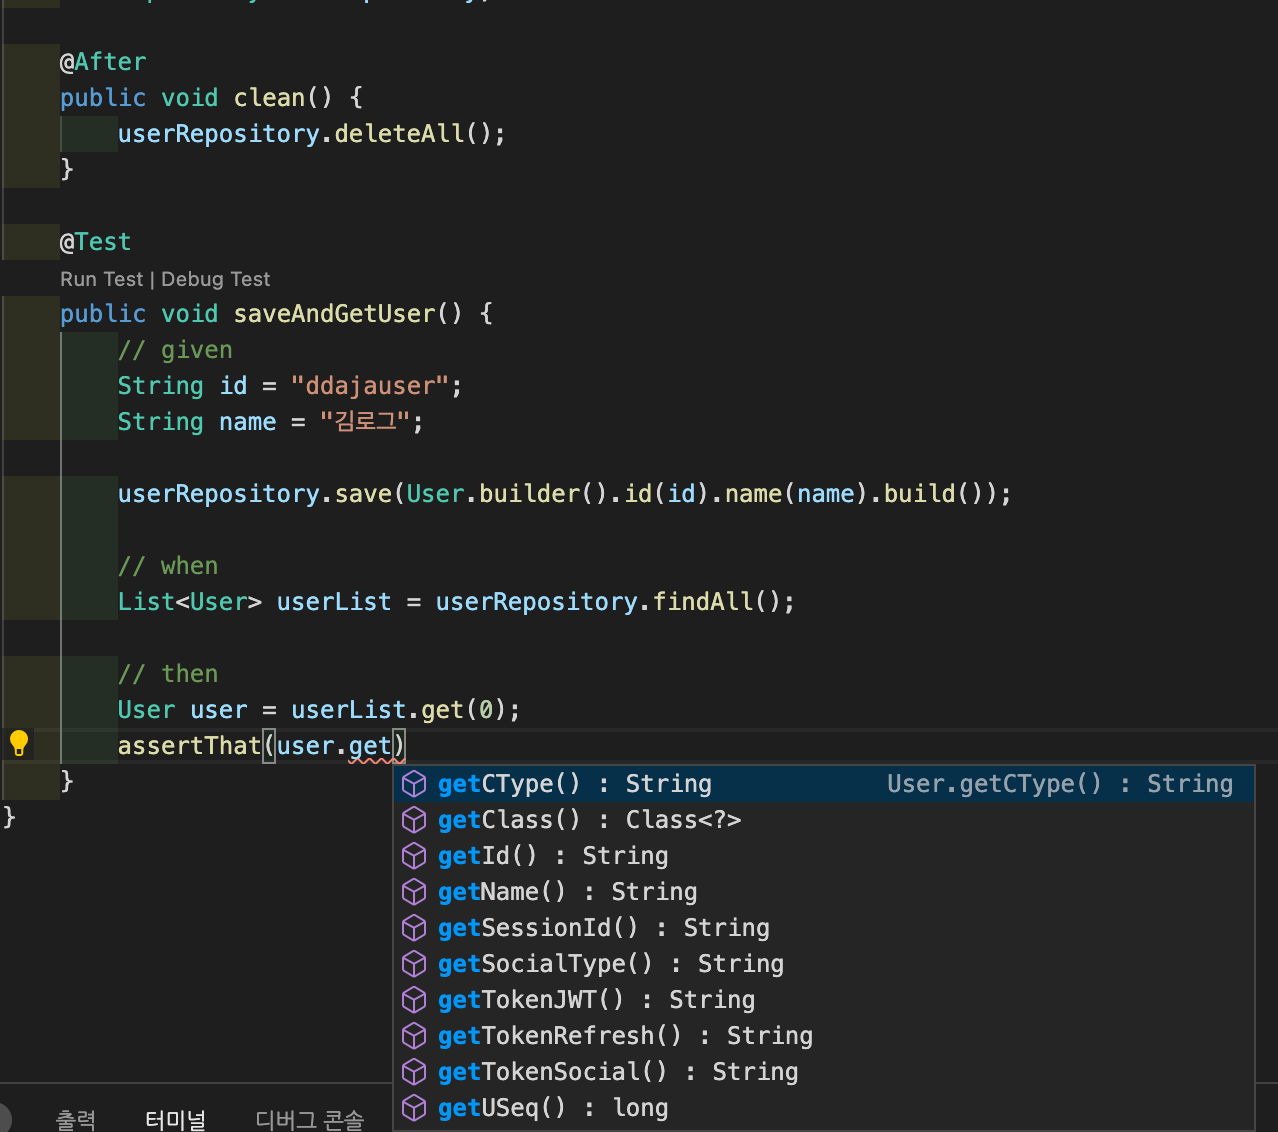
Task: Pick getSocialType() : String from suggestions
Action: [824, 964]
